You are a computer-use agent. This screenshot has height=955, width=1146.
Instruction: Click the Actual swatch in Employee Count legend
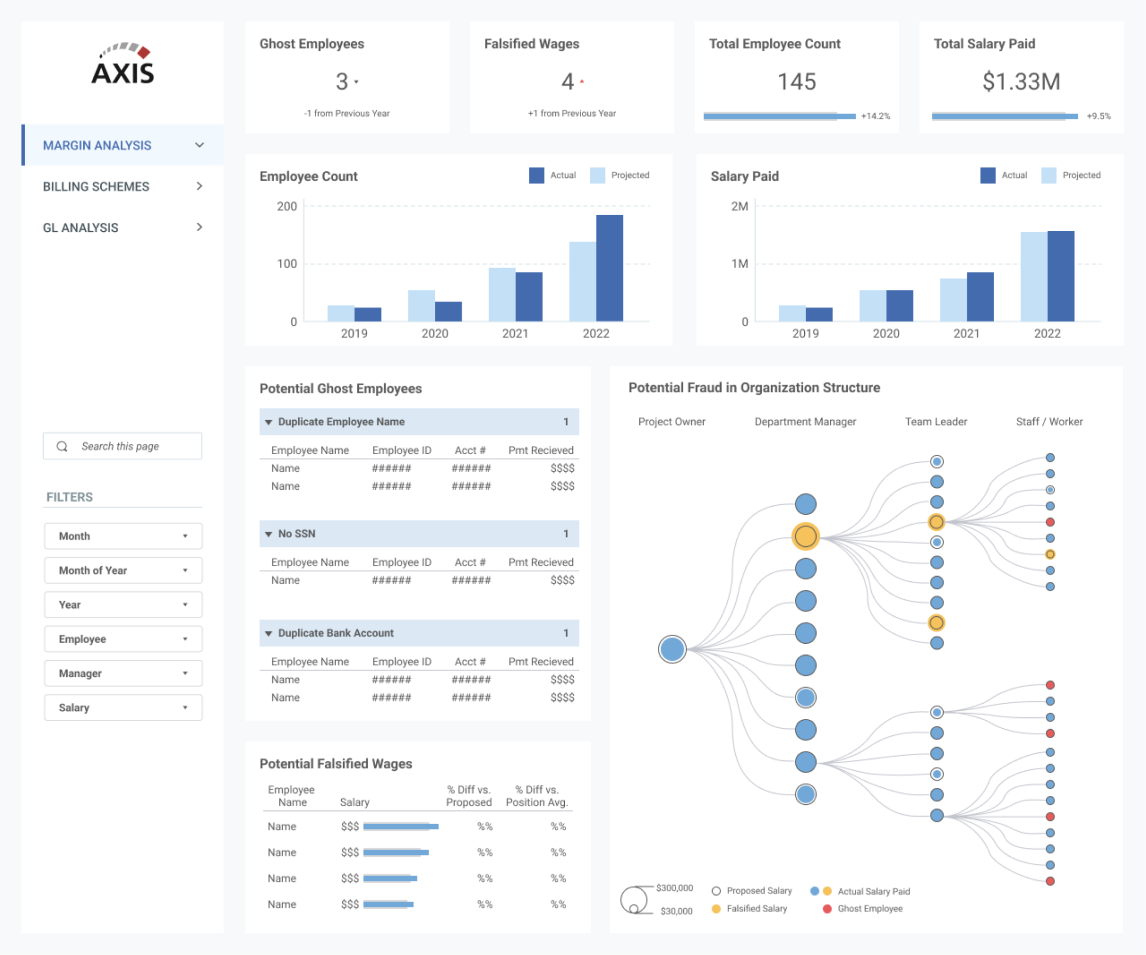point(536,175)
